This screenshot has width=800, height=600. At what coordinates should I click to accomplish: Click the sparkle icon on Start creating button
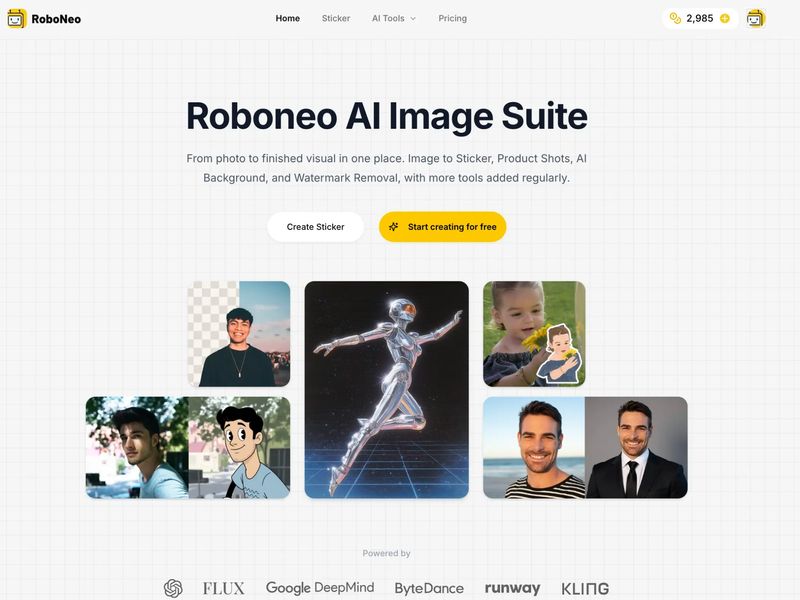tap(394, 227)
